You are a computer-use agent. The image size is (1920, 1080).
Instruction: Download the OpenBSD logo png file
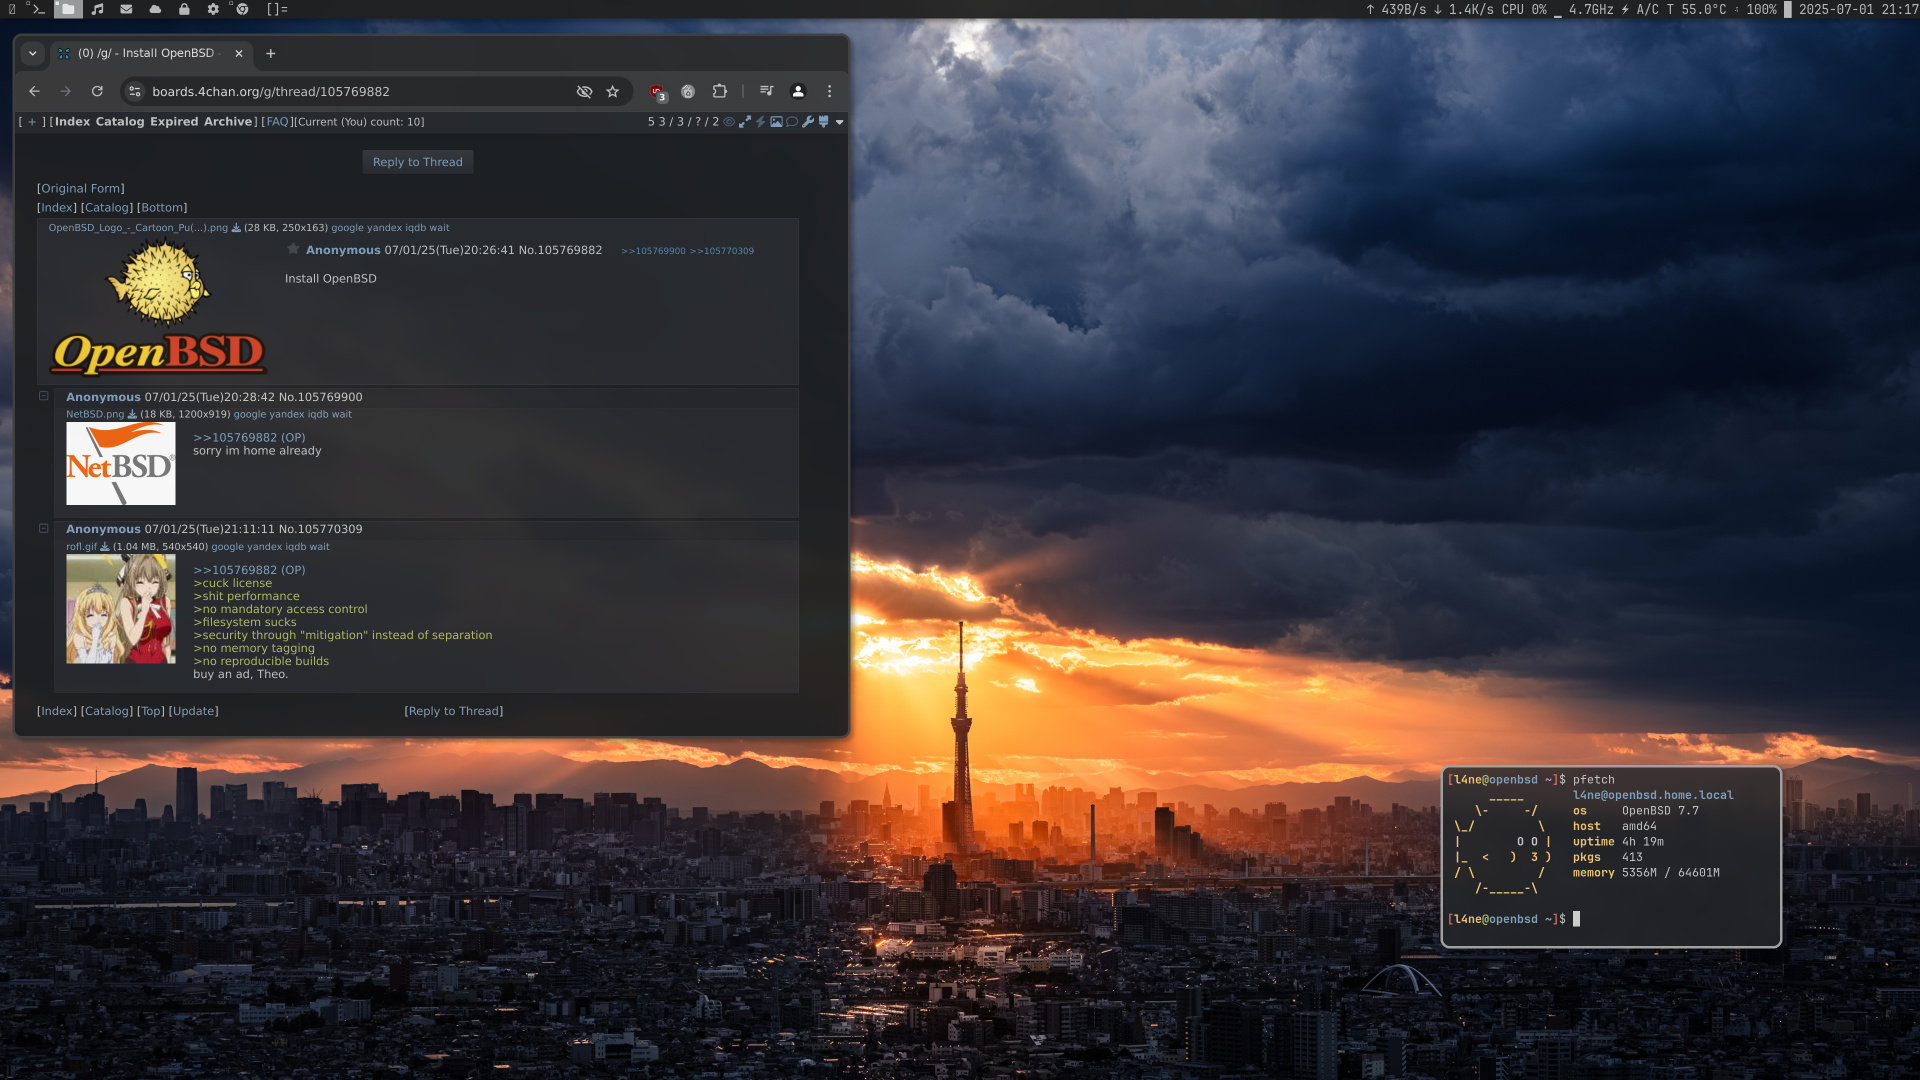click(236, 228)
